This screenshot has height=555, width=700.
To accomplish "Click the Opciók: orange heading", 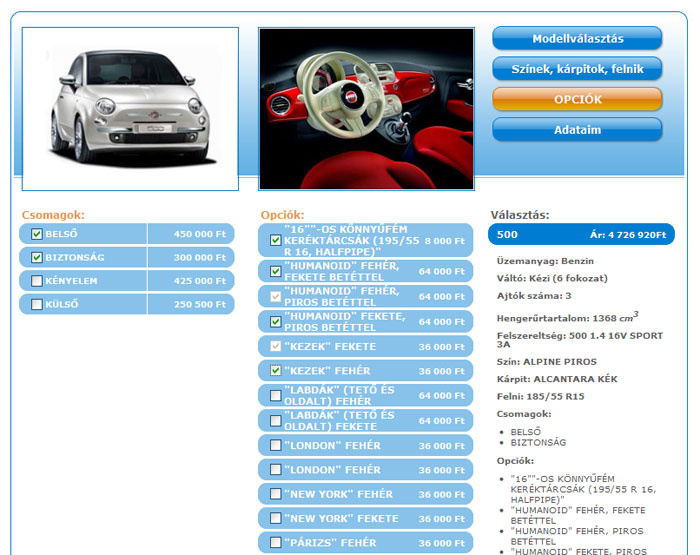I will (x=282, y=215).
